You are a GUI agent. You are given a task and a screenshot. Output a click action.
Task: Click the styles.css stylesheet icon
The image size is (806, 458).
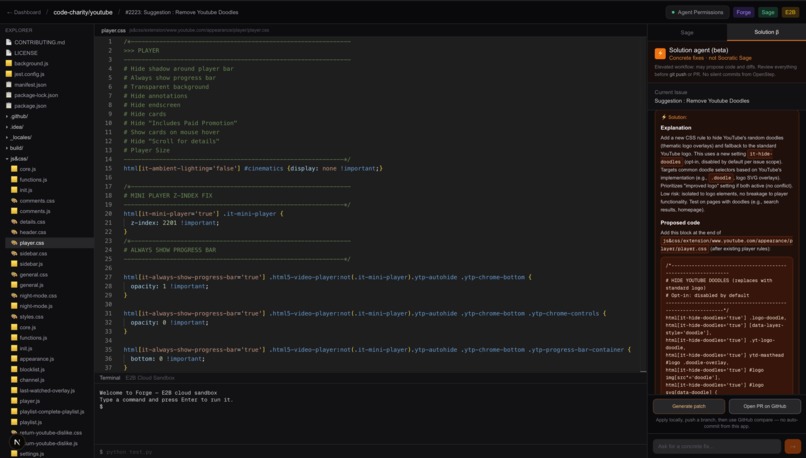14,317
